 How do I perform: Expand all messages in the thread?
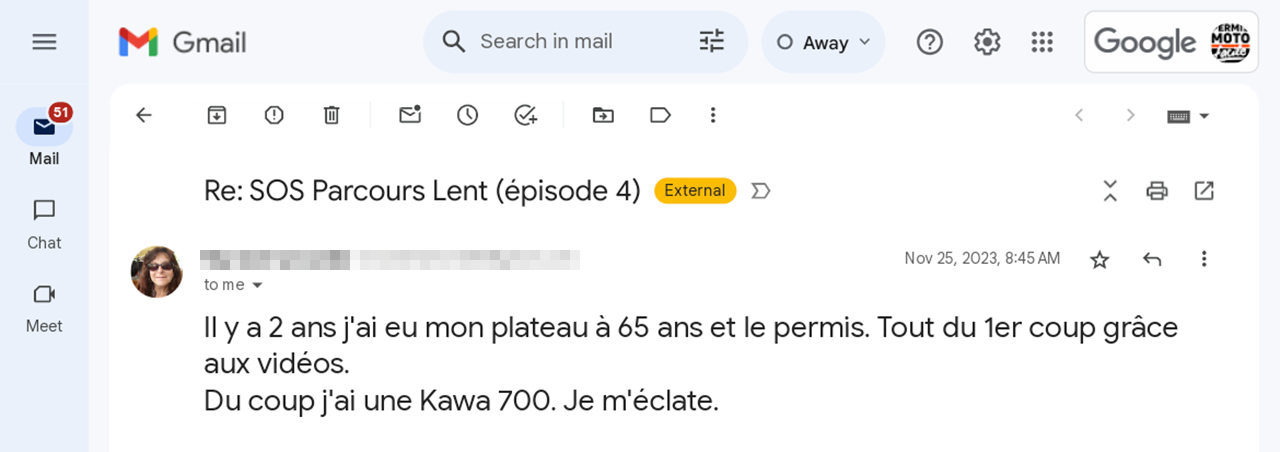point(1110,190)
